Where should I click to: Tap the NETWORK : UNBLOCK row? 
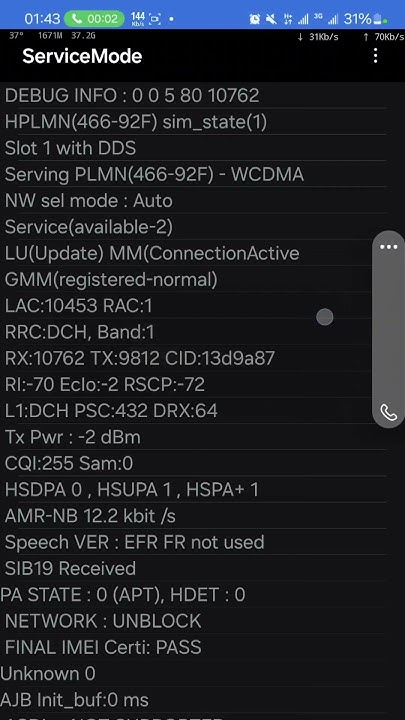(x=193, y=621)
